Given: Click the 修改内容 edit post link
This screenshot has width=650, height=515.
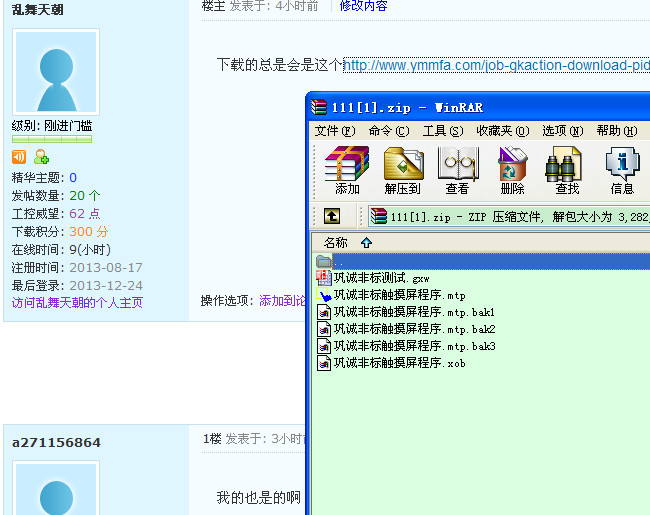Looking at the screenshot, I should click(363, 6).
